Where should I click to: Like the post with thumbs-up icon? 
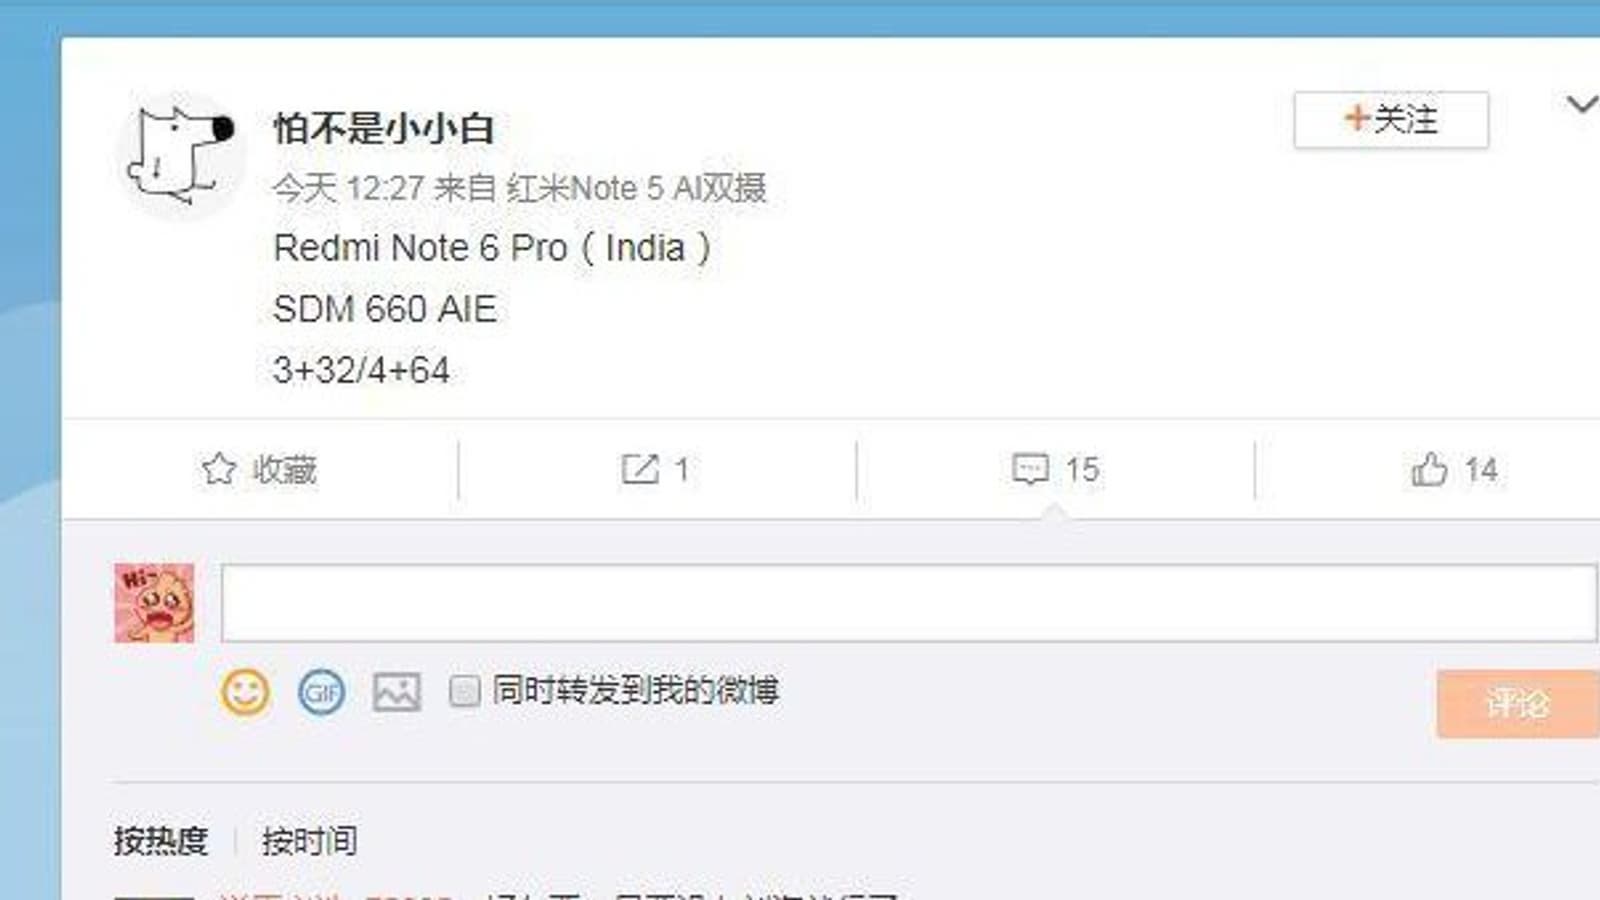[1429, 468]
